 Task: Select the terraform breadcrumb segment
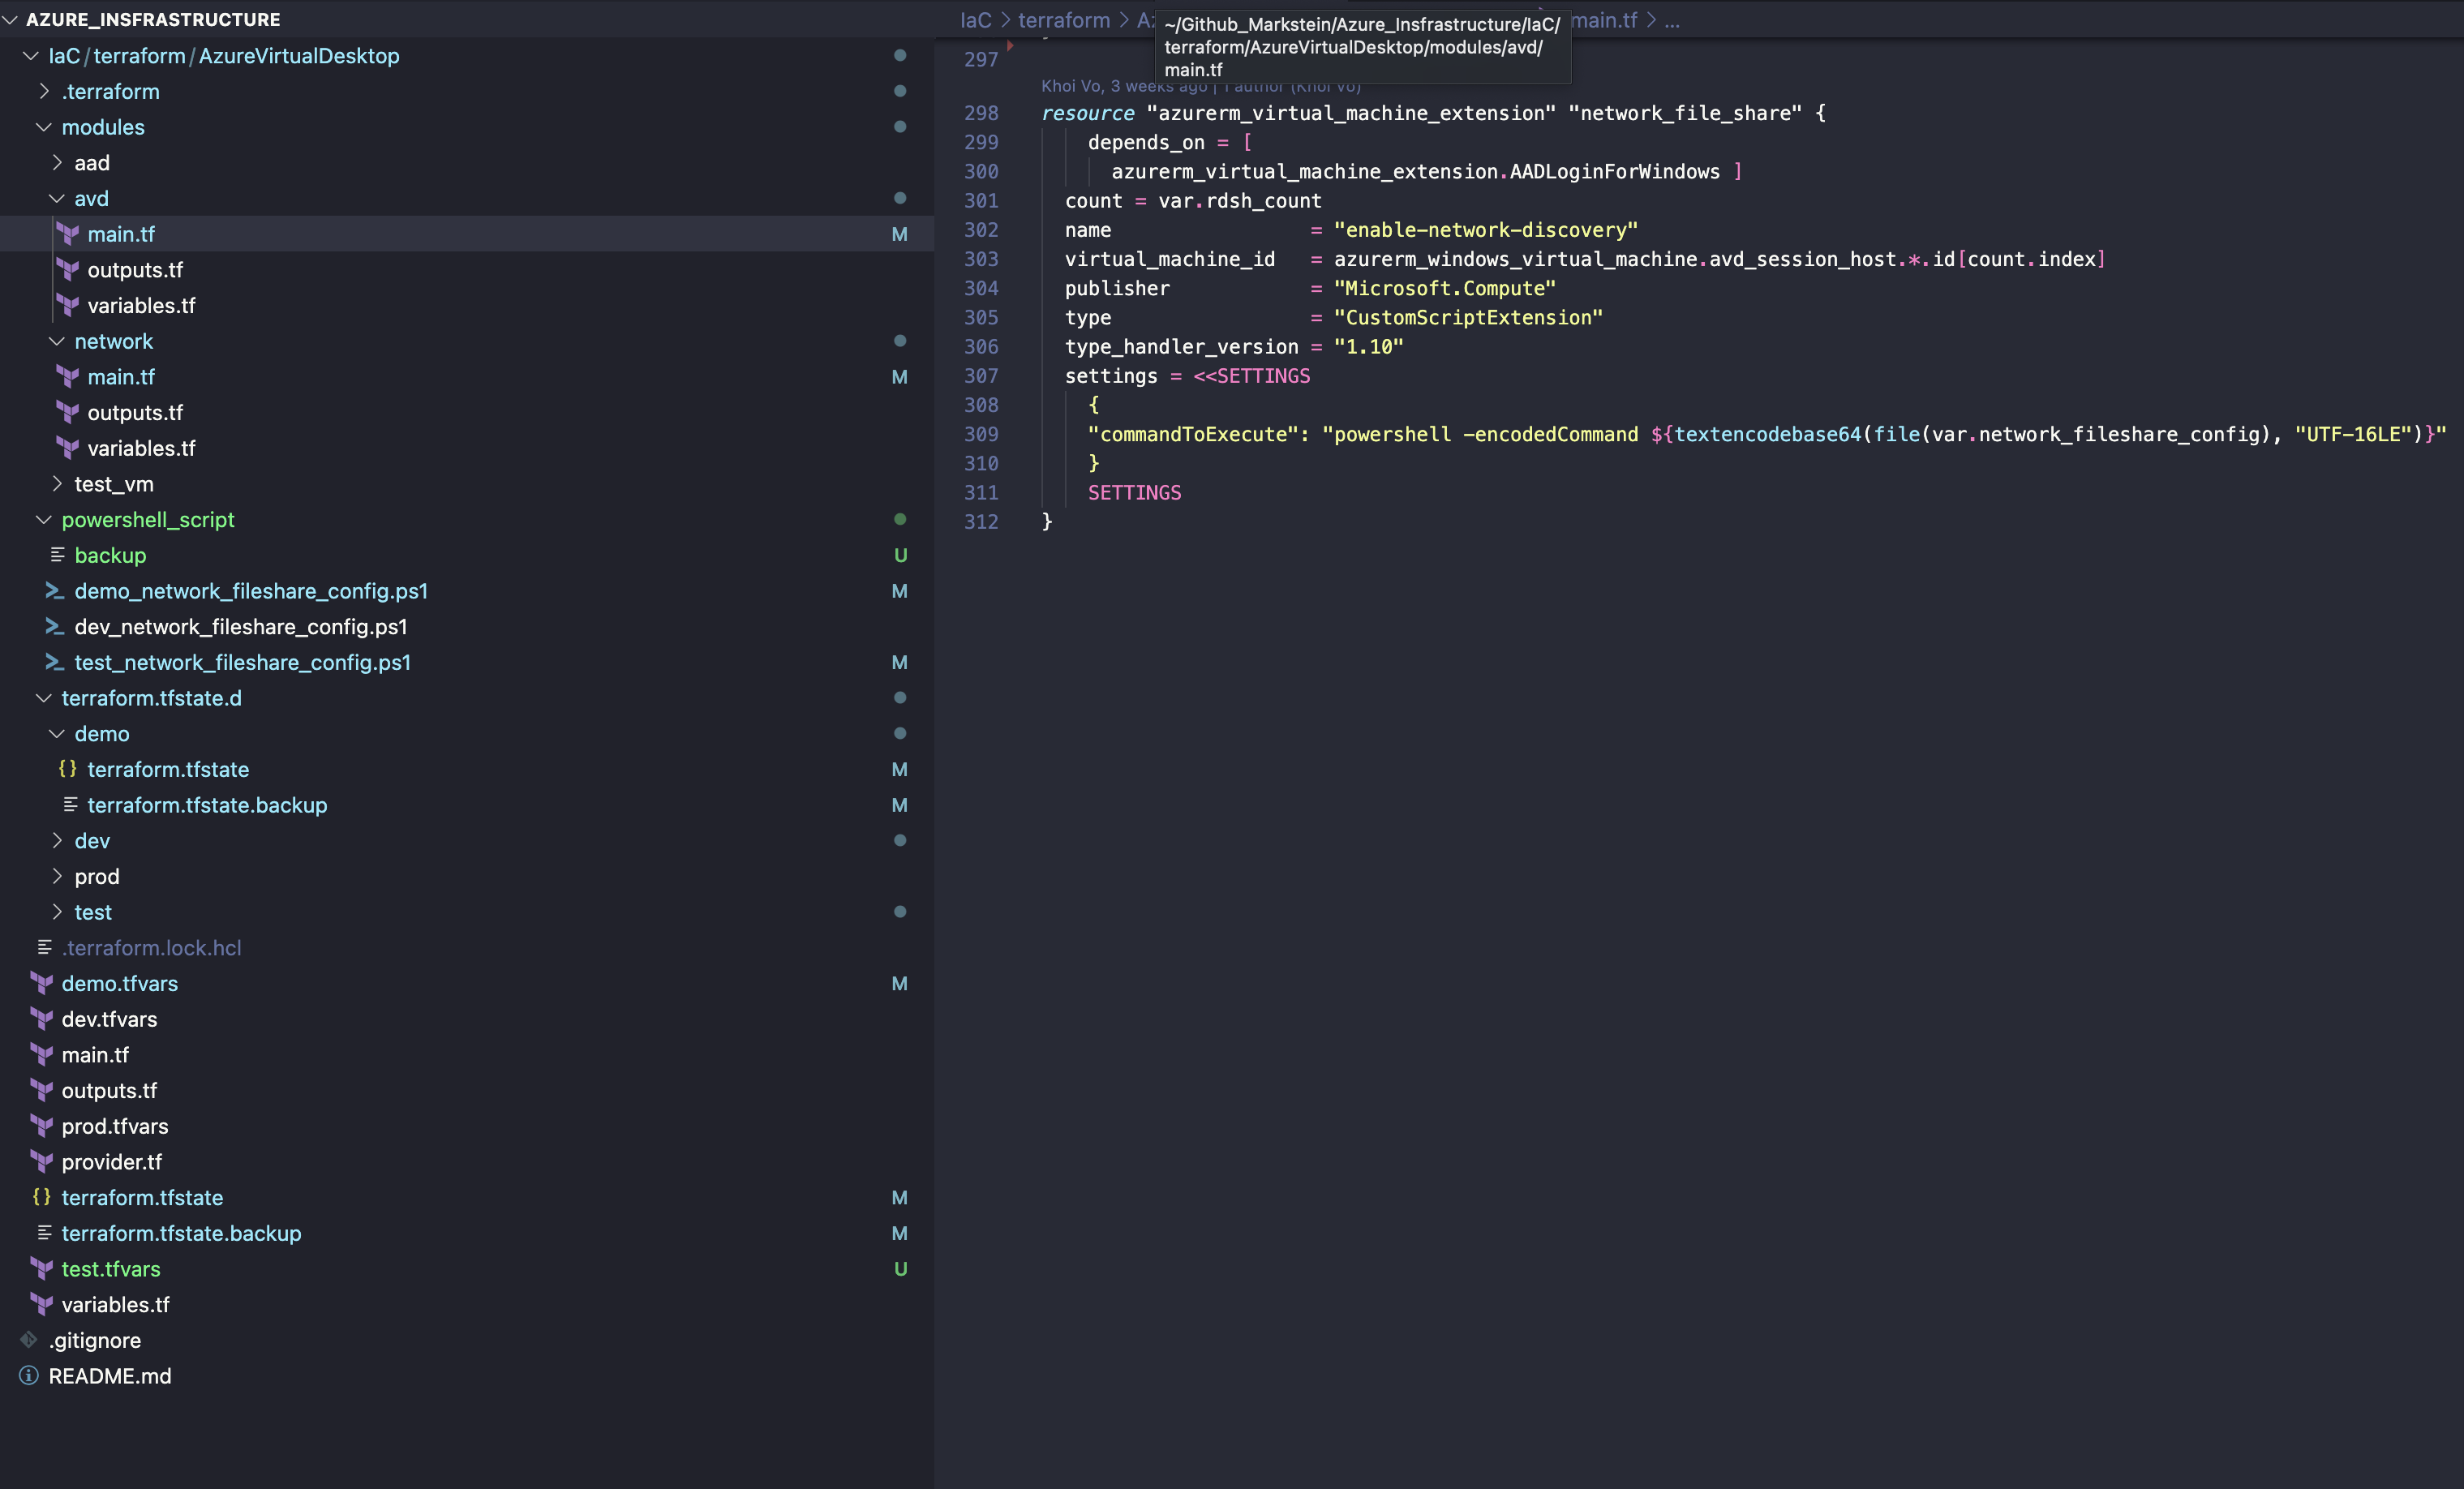point(1064,20)
